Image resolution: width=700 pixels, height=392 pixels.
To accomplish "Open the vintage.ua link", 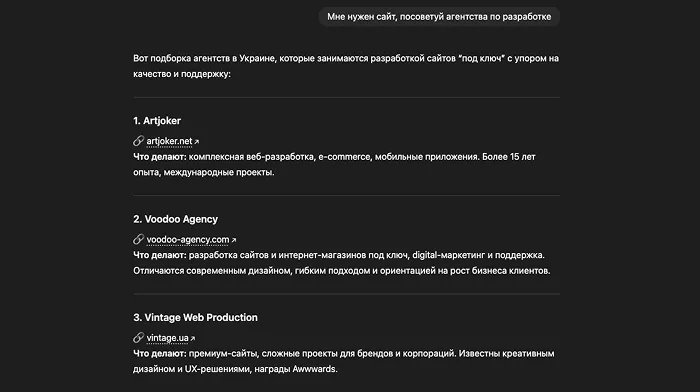I will click(167, 338).
